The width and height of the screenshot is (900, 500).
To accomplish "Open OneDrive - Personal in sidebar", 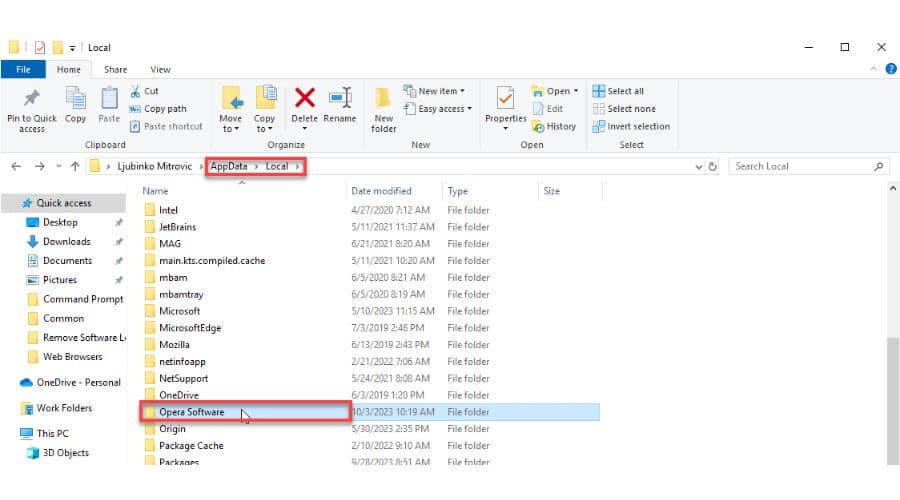I will [78, 382].
